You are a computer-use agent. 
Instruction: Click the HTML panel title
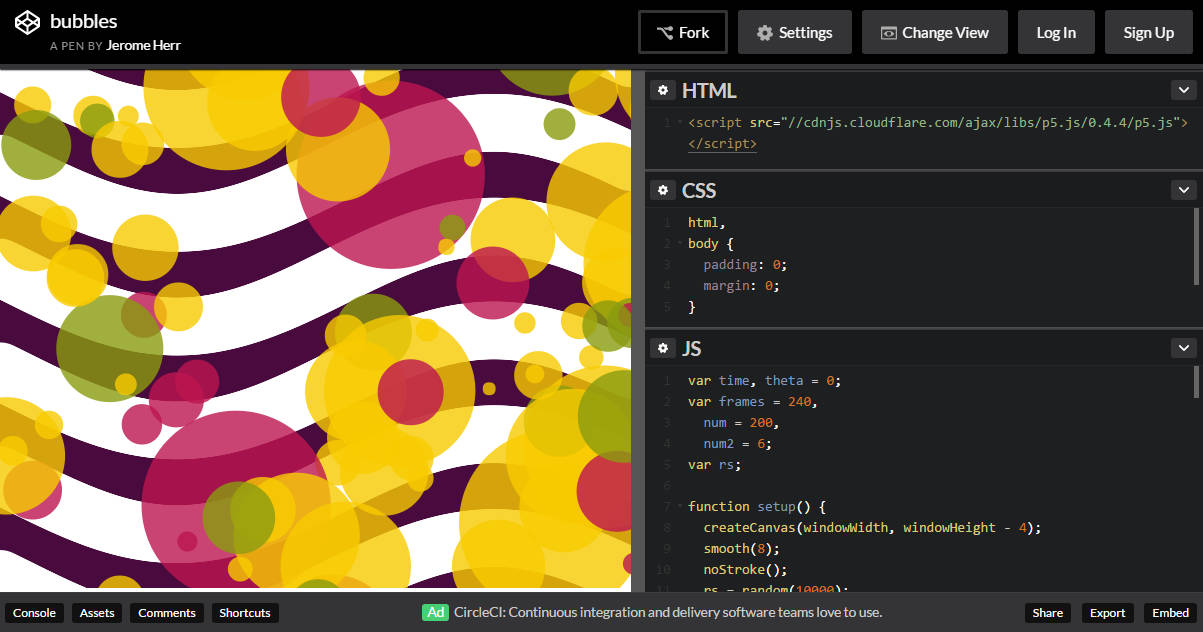pos(709,90)
